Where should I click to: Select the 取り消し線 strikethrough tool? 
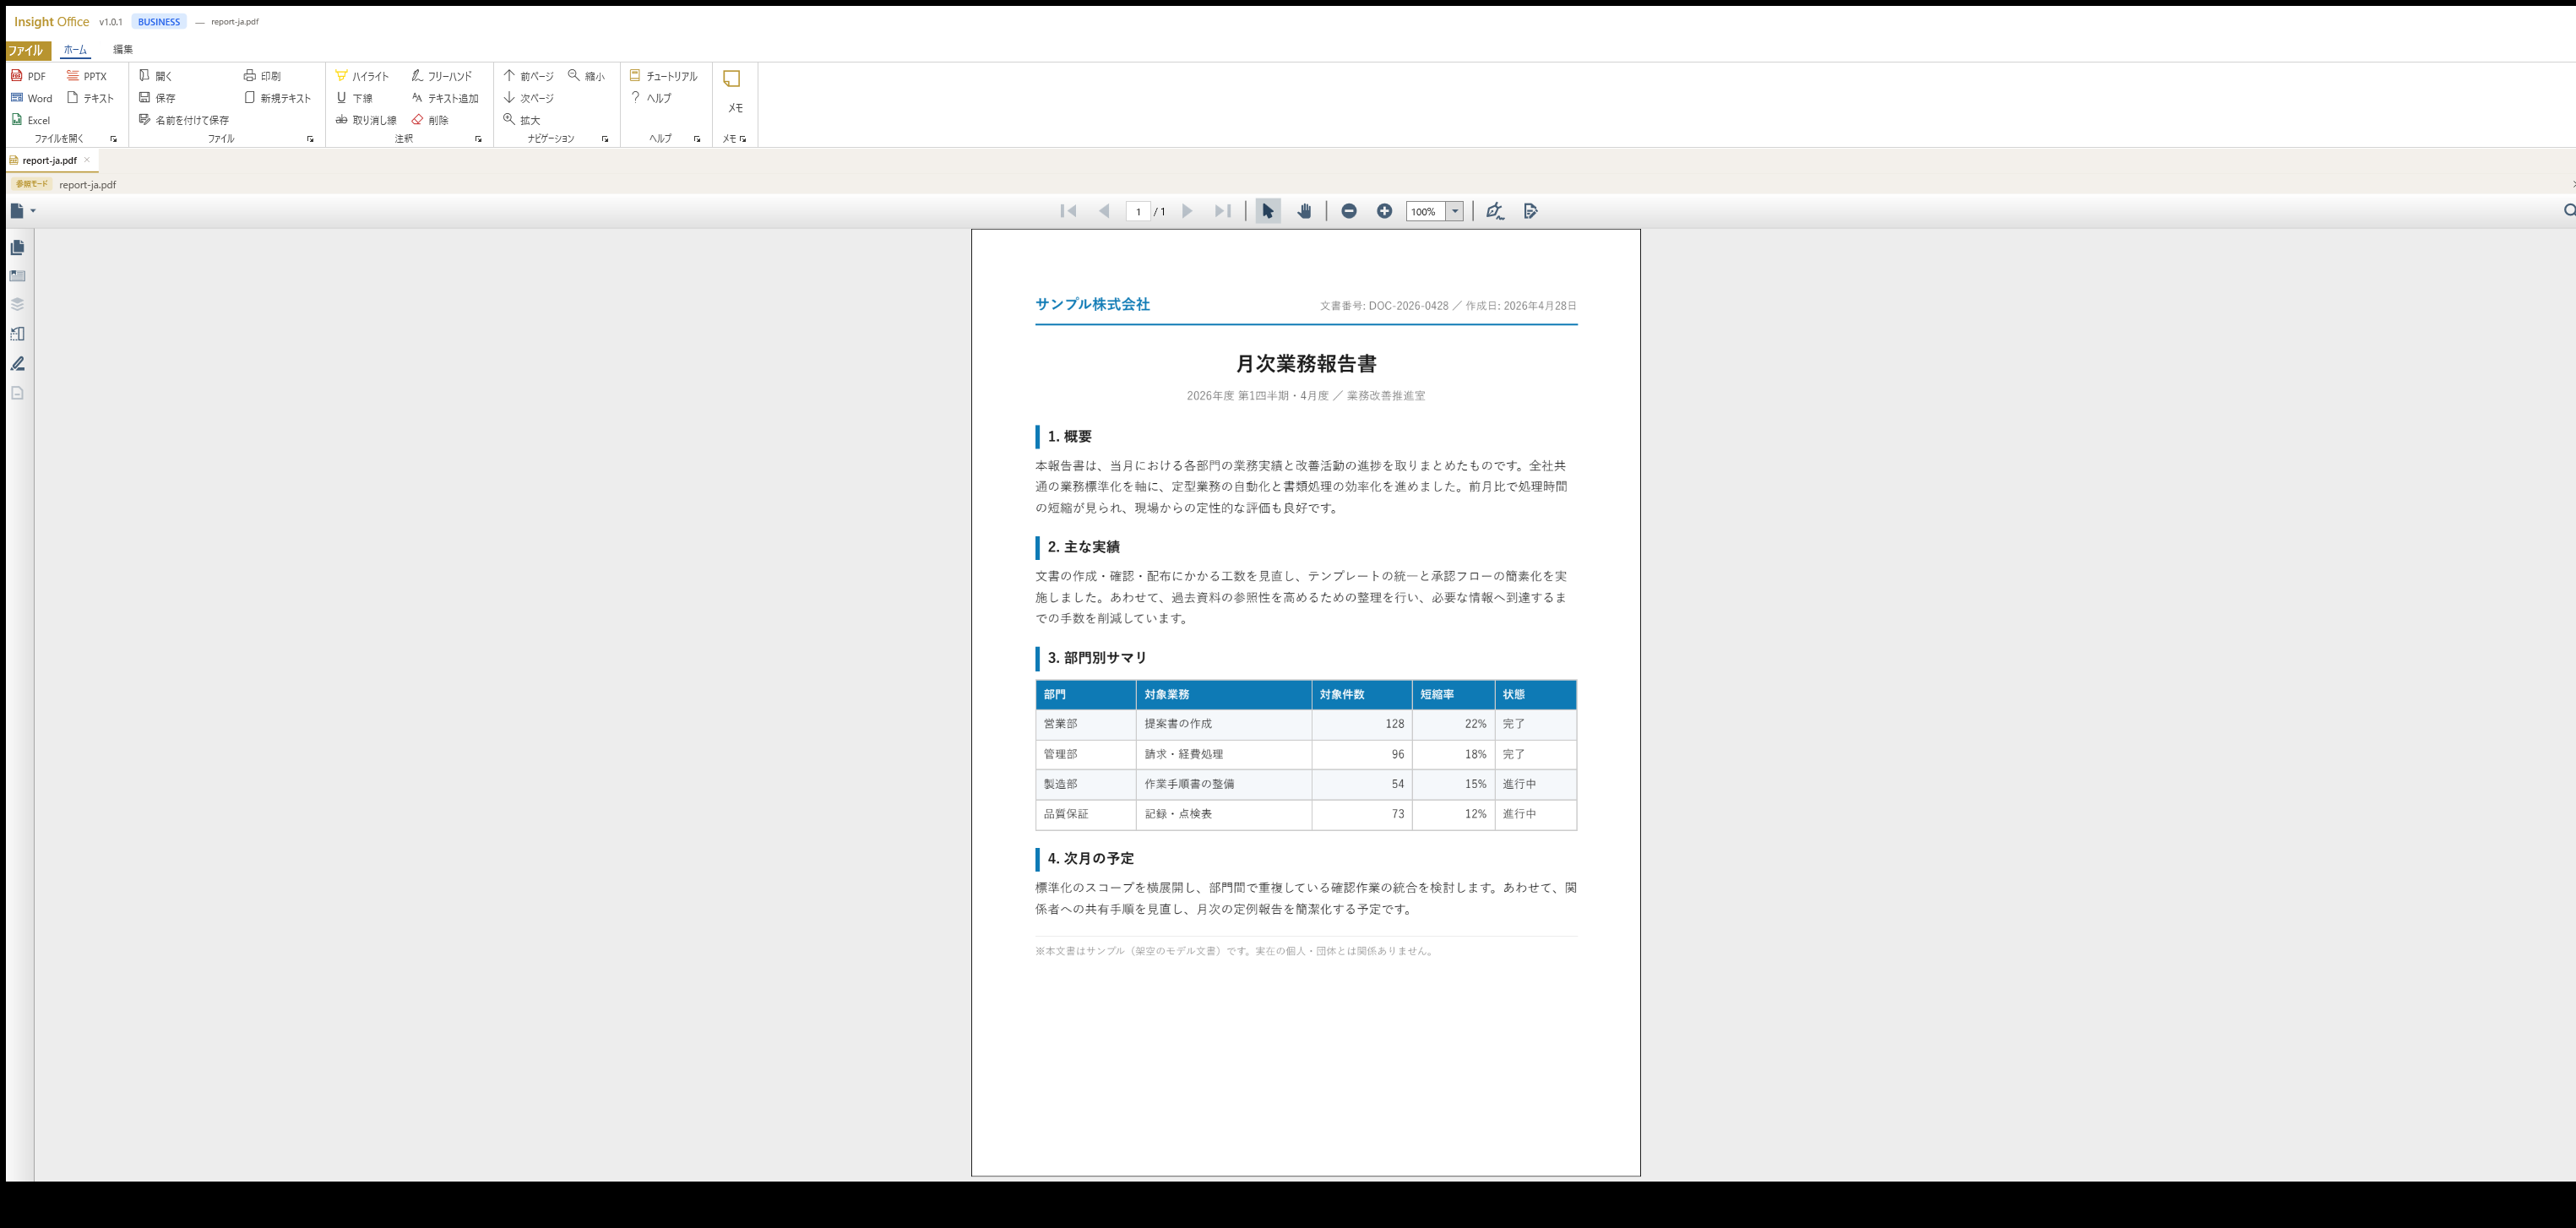click(366, 120)
